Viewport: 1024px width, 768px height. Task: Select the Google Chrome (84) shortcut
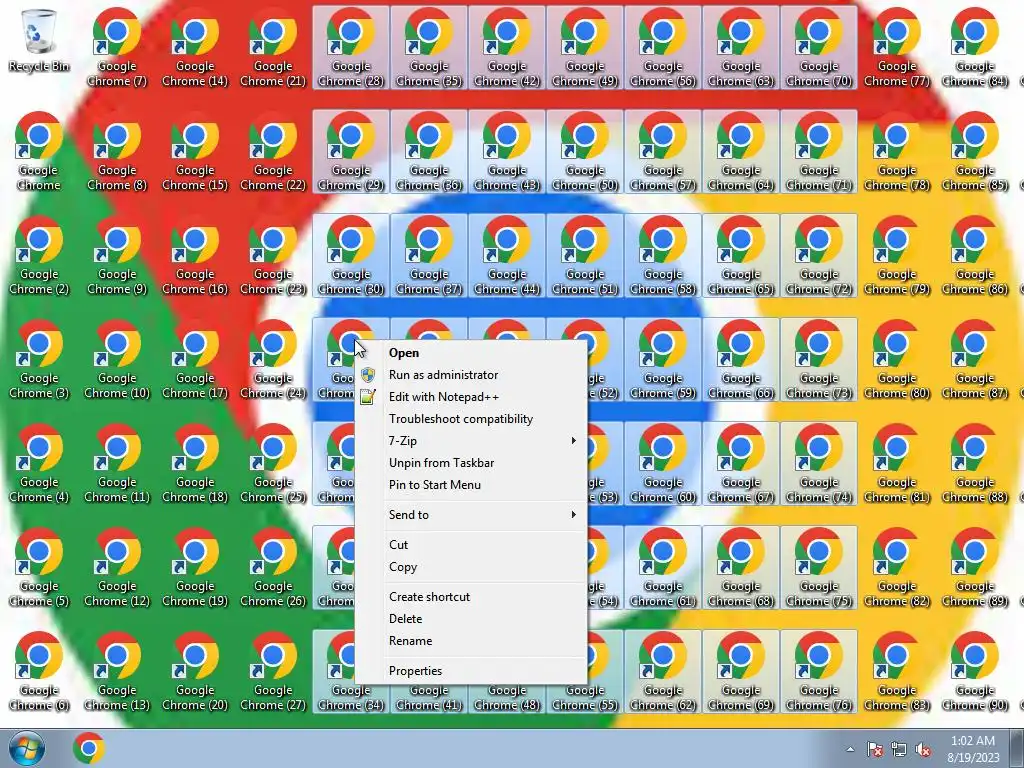click(x=974, y=47)
